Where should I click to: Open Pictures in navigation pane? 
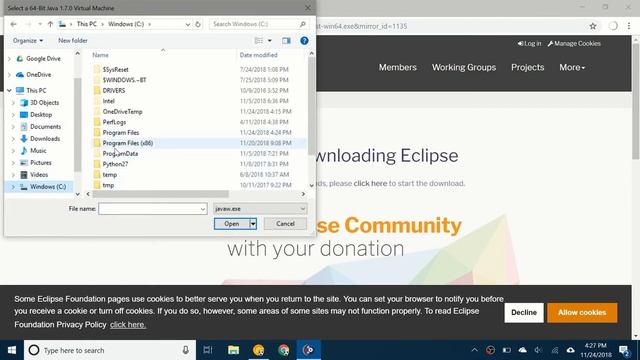click(40, 163)
